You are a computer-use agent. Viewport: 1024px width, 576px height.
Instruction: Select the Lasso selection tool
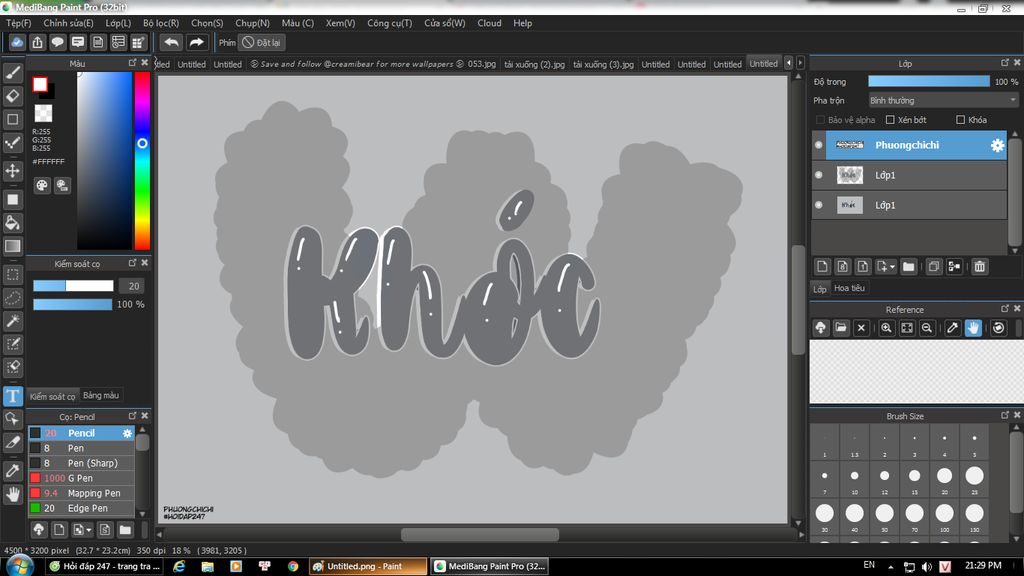[x=12, y=298]
